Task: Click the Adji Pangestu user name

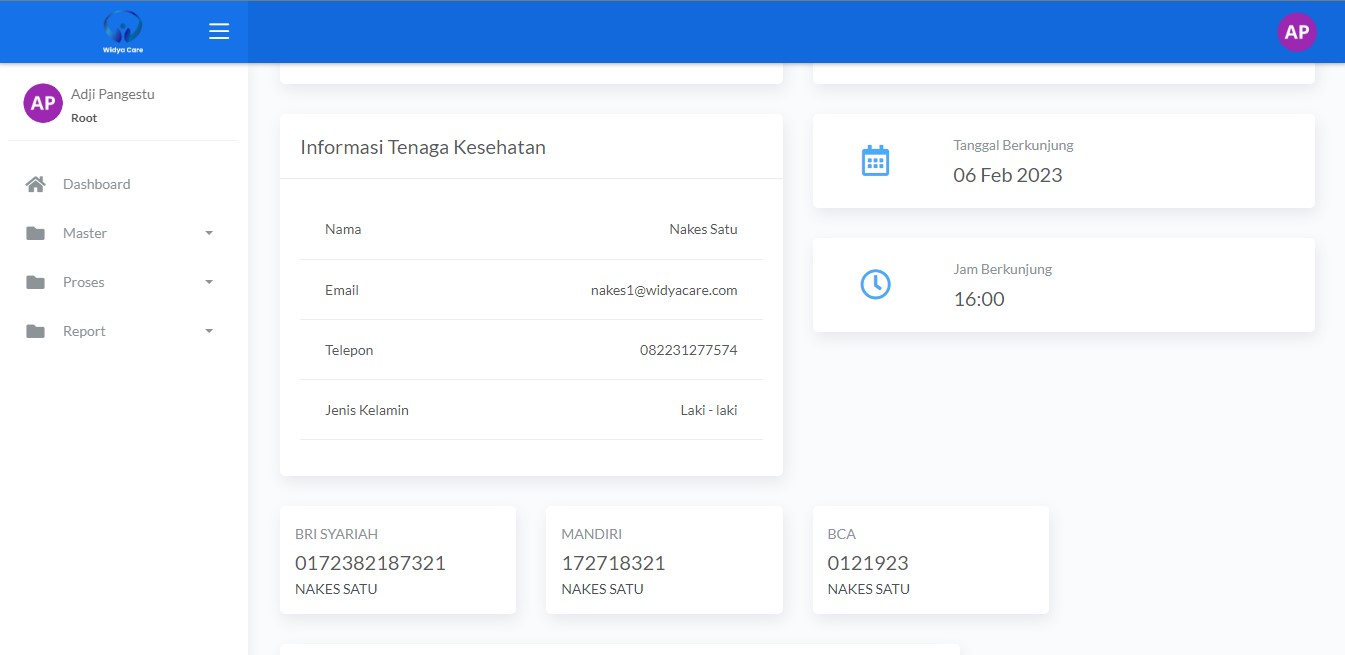Action: [x=112, y=94]
